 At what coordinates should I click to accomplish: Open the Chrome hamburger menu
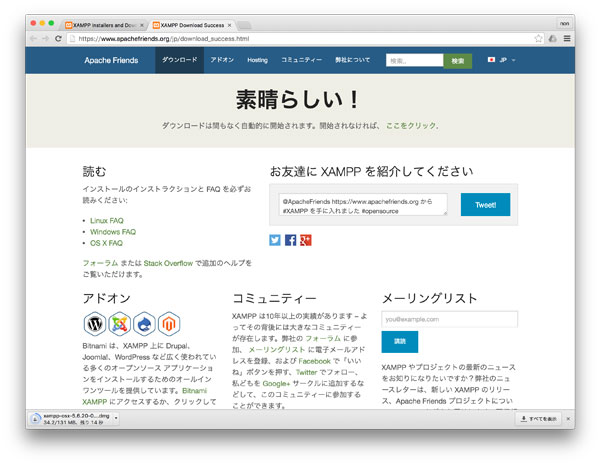click(x=567, y=38)
